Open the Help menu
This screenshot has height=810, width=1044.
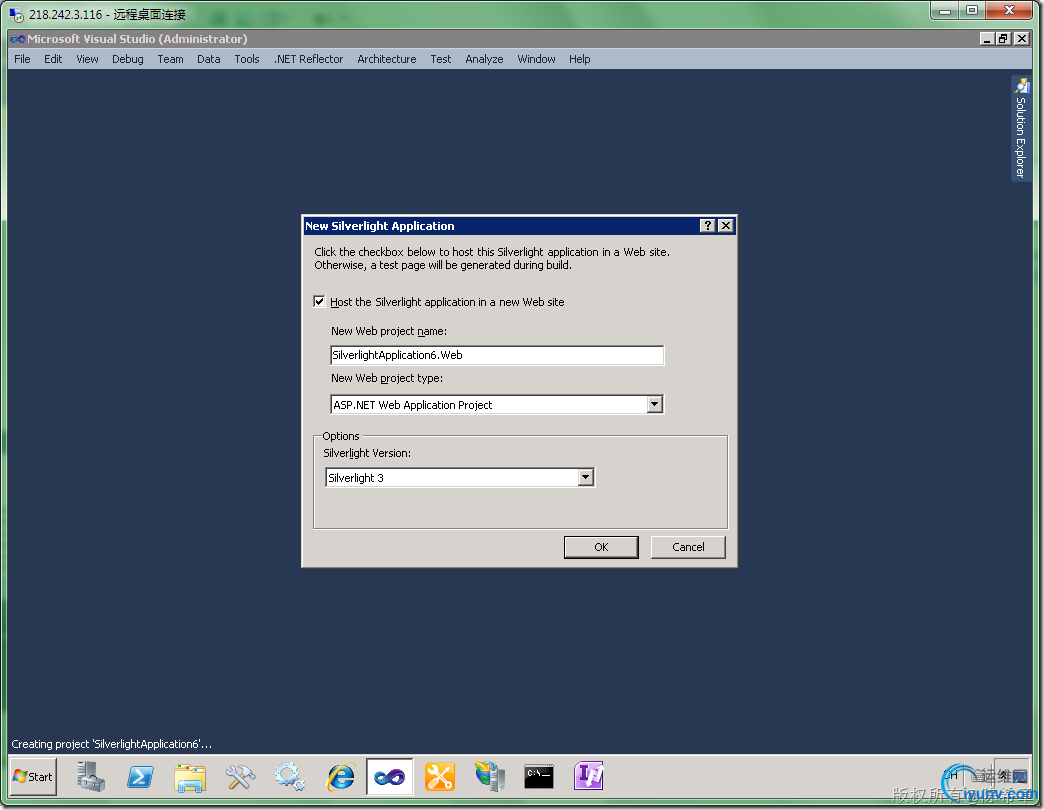pos(580,59)
